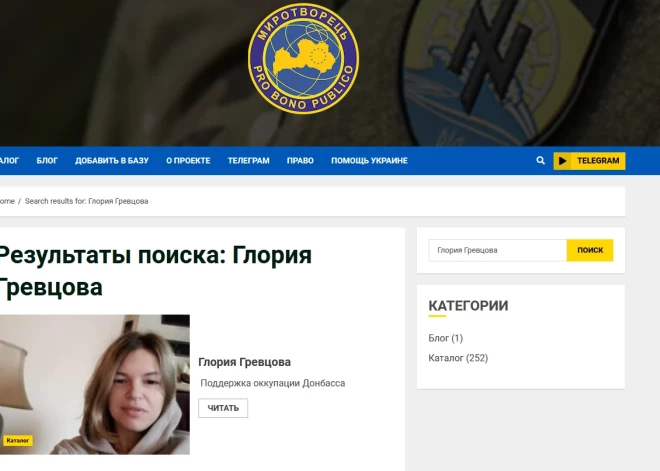Click the ЧИТАТЬ button
This screenshot has height=471, width=660.
tap(223, 408)
